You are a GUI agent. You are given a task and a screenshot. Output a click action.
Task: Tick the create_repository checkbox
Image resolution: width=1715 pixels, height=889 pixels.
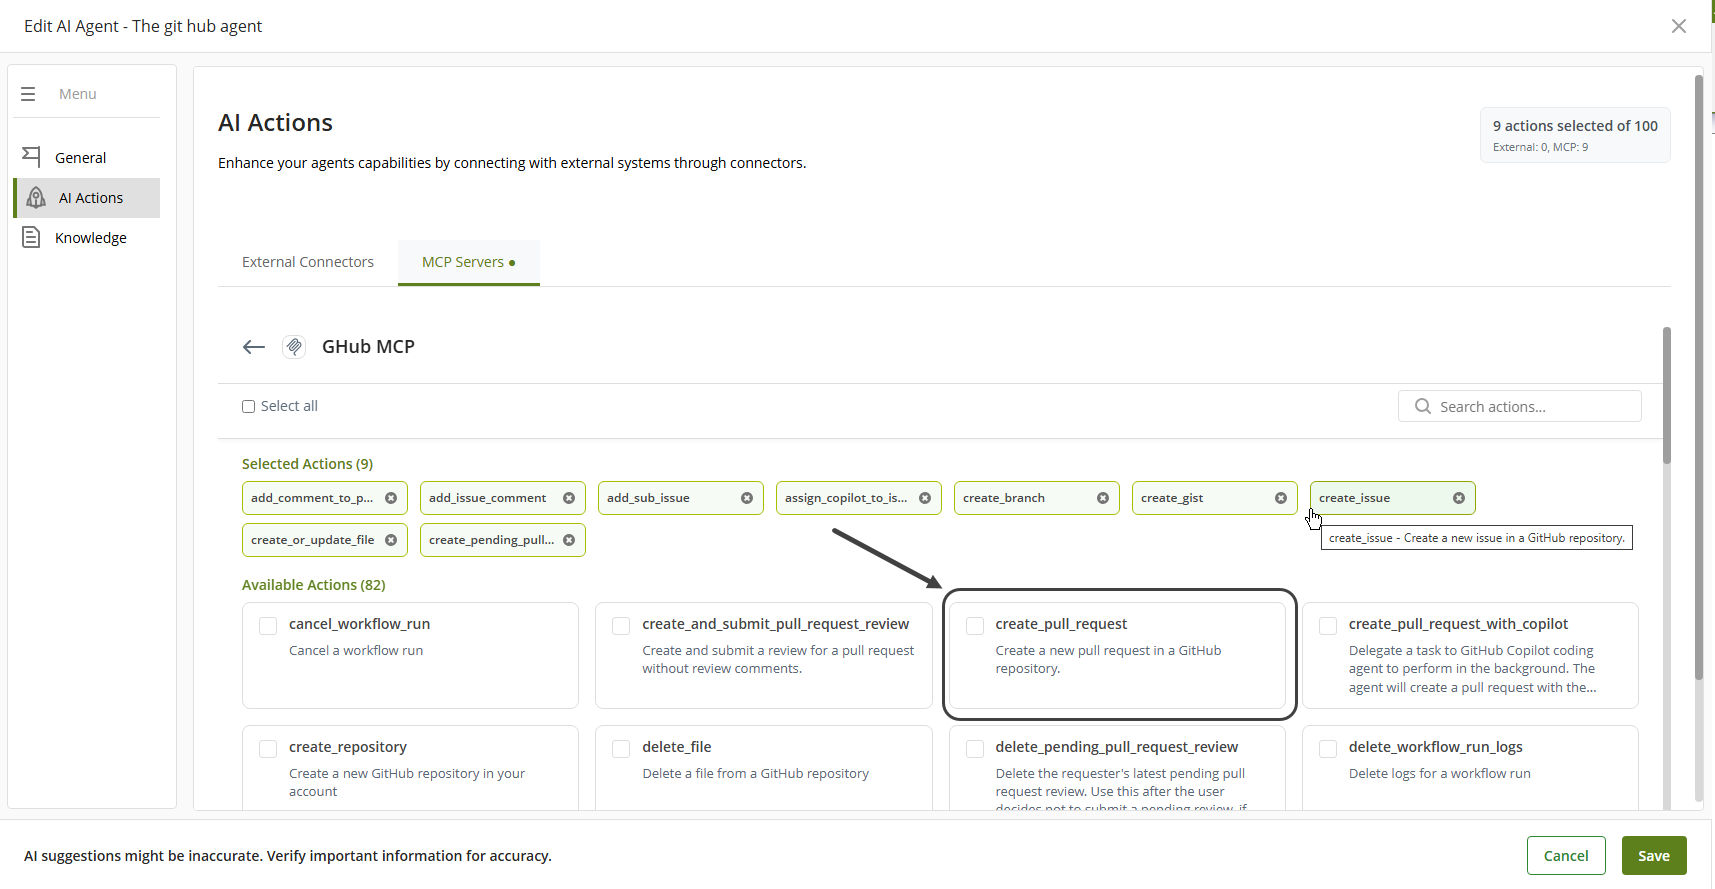(268, 749)
